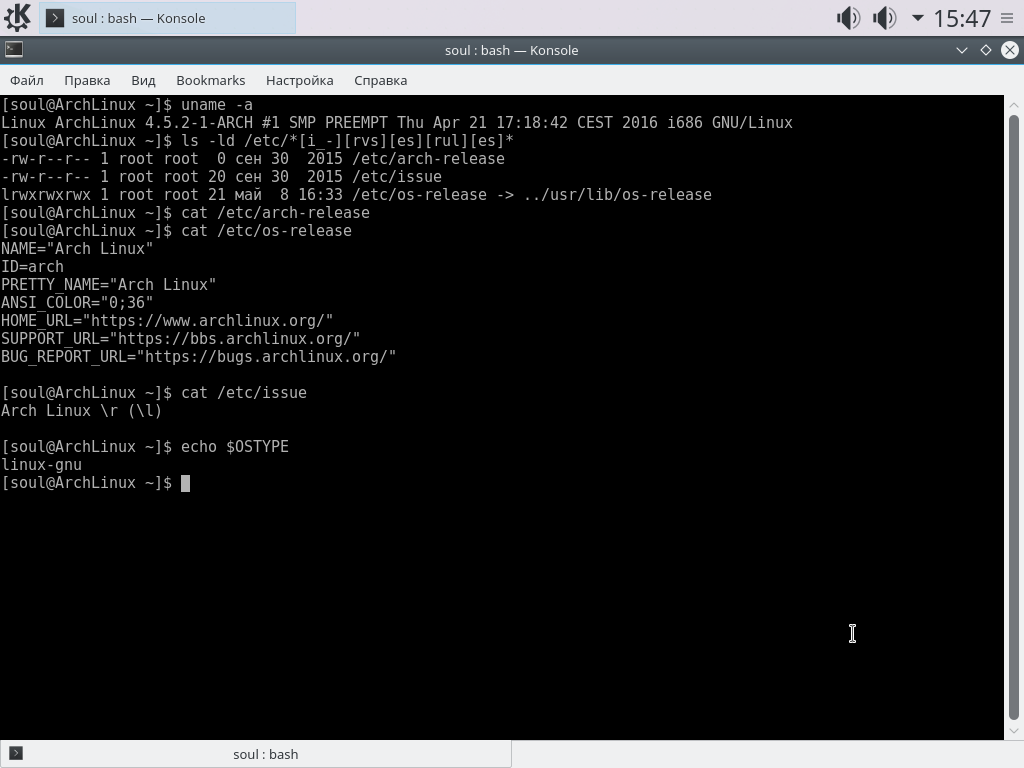1024x768 pixels.
Task: Click the vertical scrollbar handle
Action: [1014, 417]
